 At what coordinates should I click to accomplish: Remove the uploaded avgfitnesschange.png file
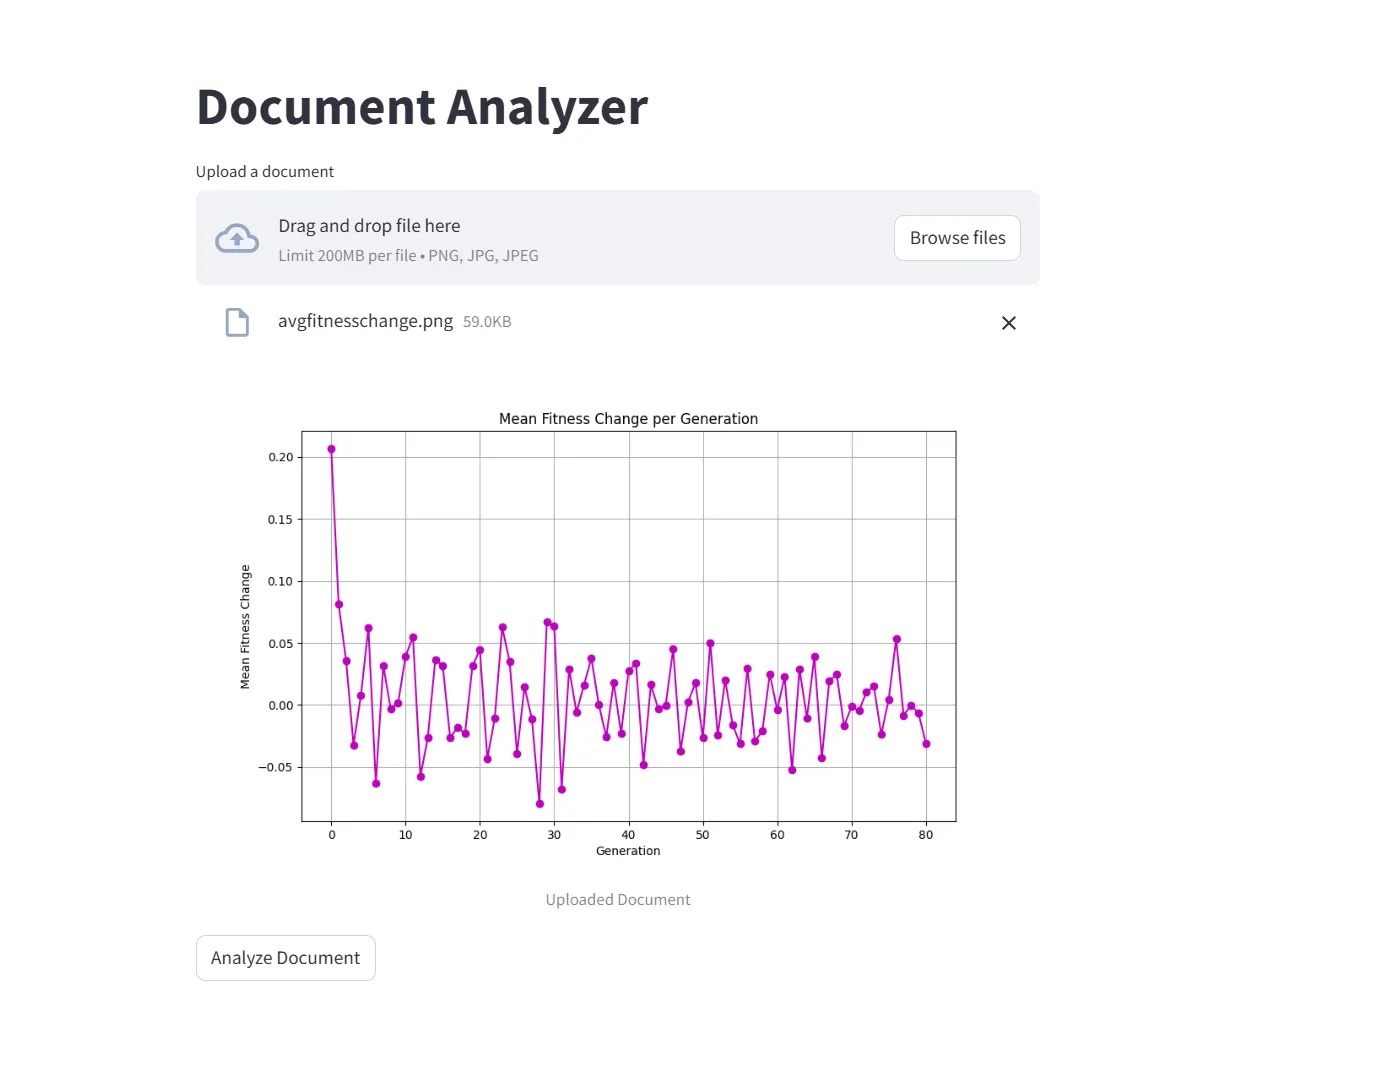tap(1008, 323)
